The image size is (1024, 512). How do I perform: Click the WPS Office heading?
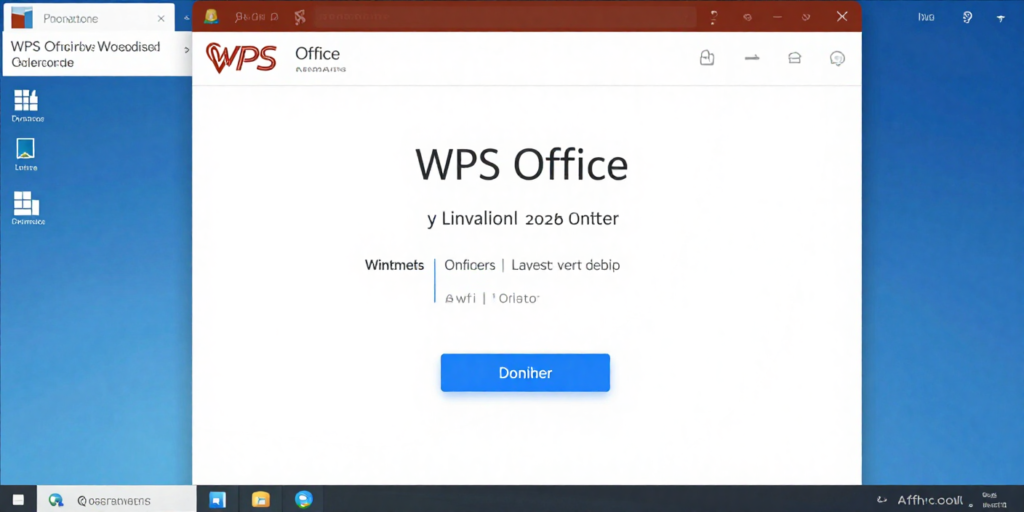[x=521, y=165]
